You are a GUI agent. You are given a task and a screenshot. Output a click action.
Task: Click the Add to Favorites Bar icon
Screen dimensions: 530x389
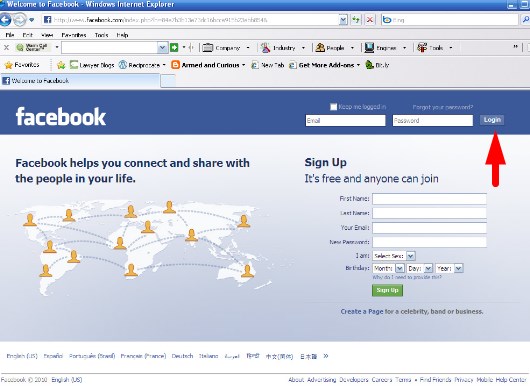click(61, 65)
